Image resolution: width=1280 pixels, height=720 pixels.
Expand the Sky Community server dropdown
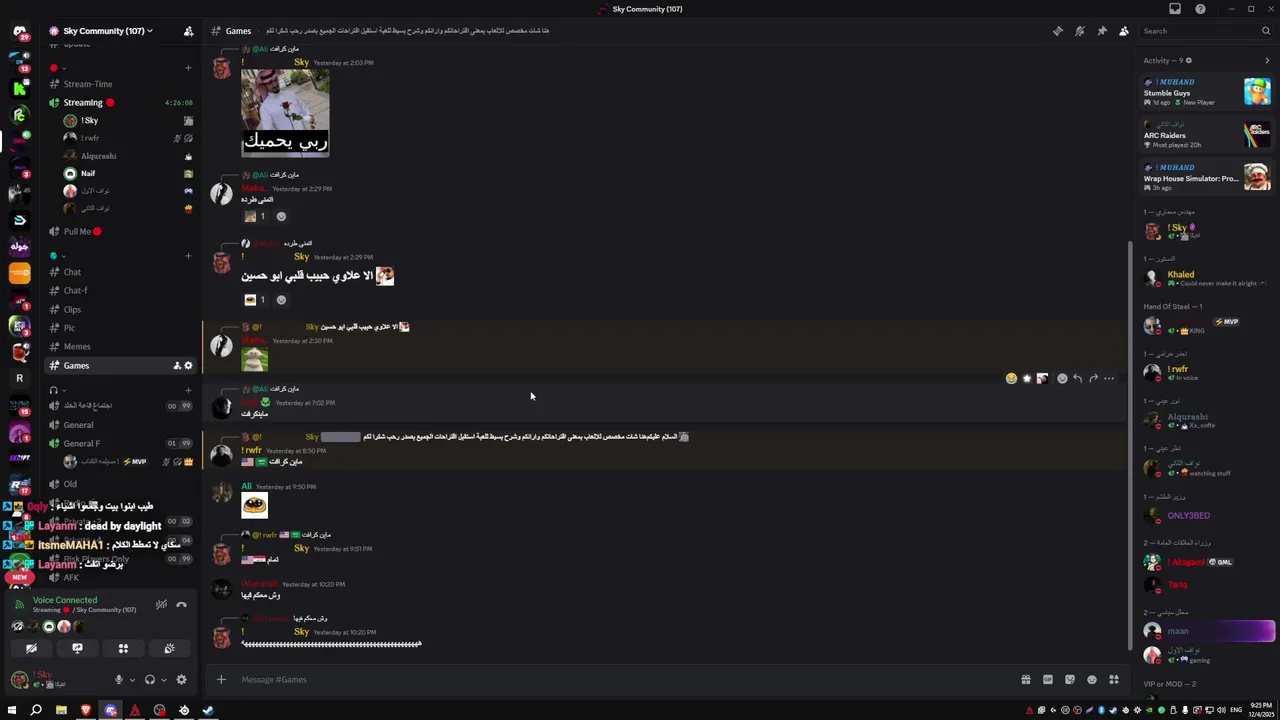click(101, 31)
